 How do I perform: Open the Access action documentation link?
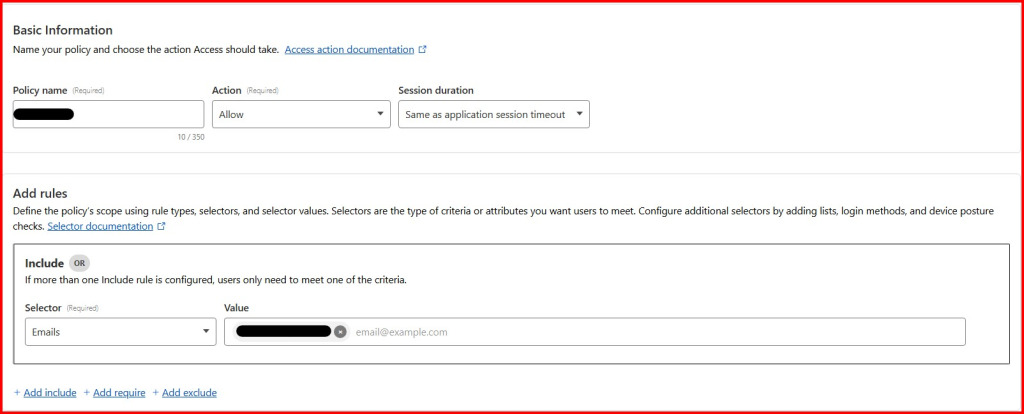coord(349,49)
